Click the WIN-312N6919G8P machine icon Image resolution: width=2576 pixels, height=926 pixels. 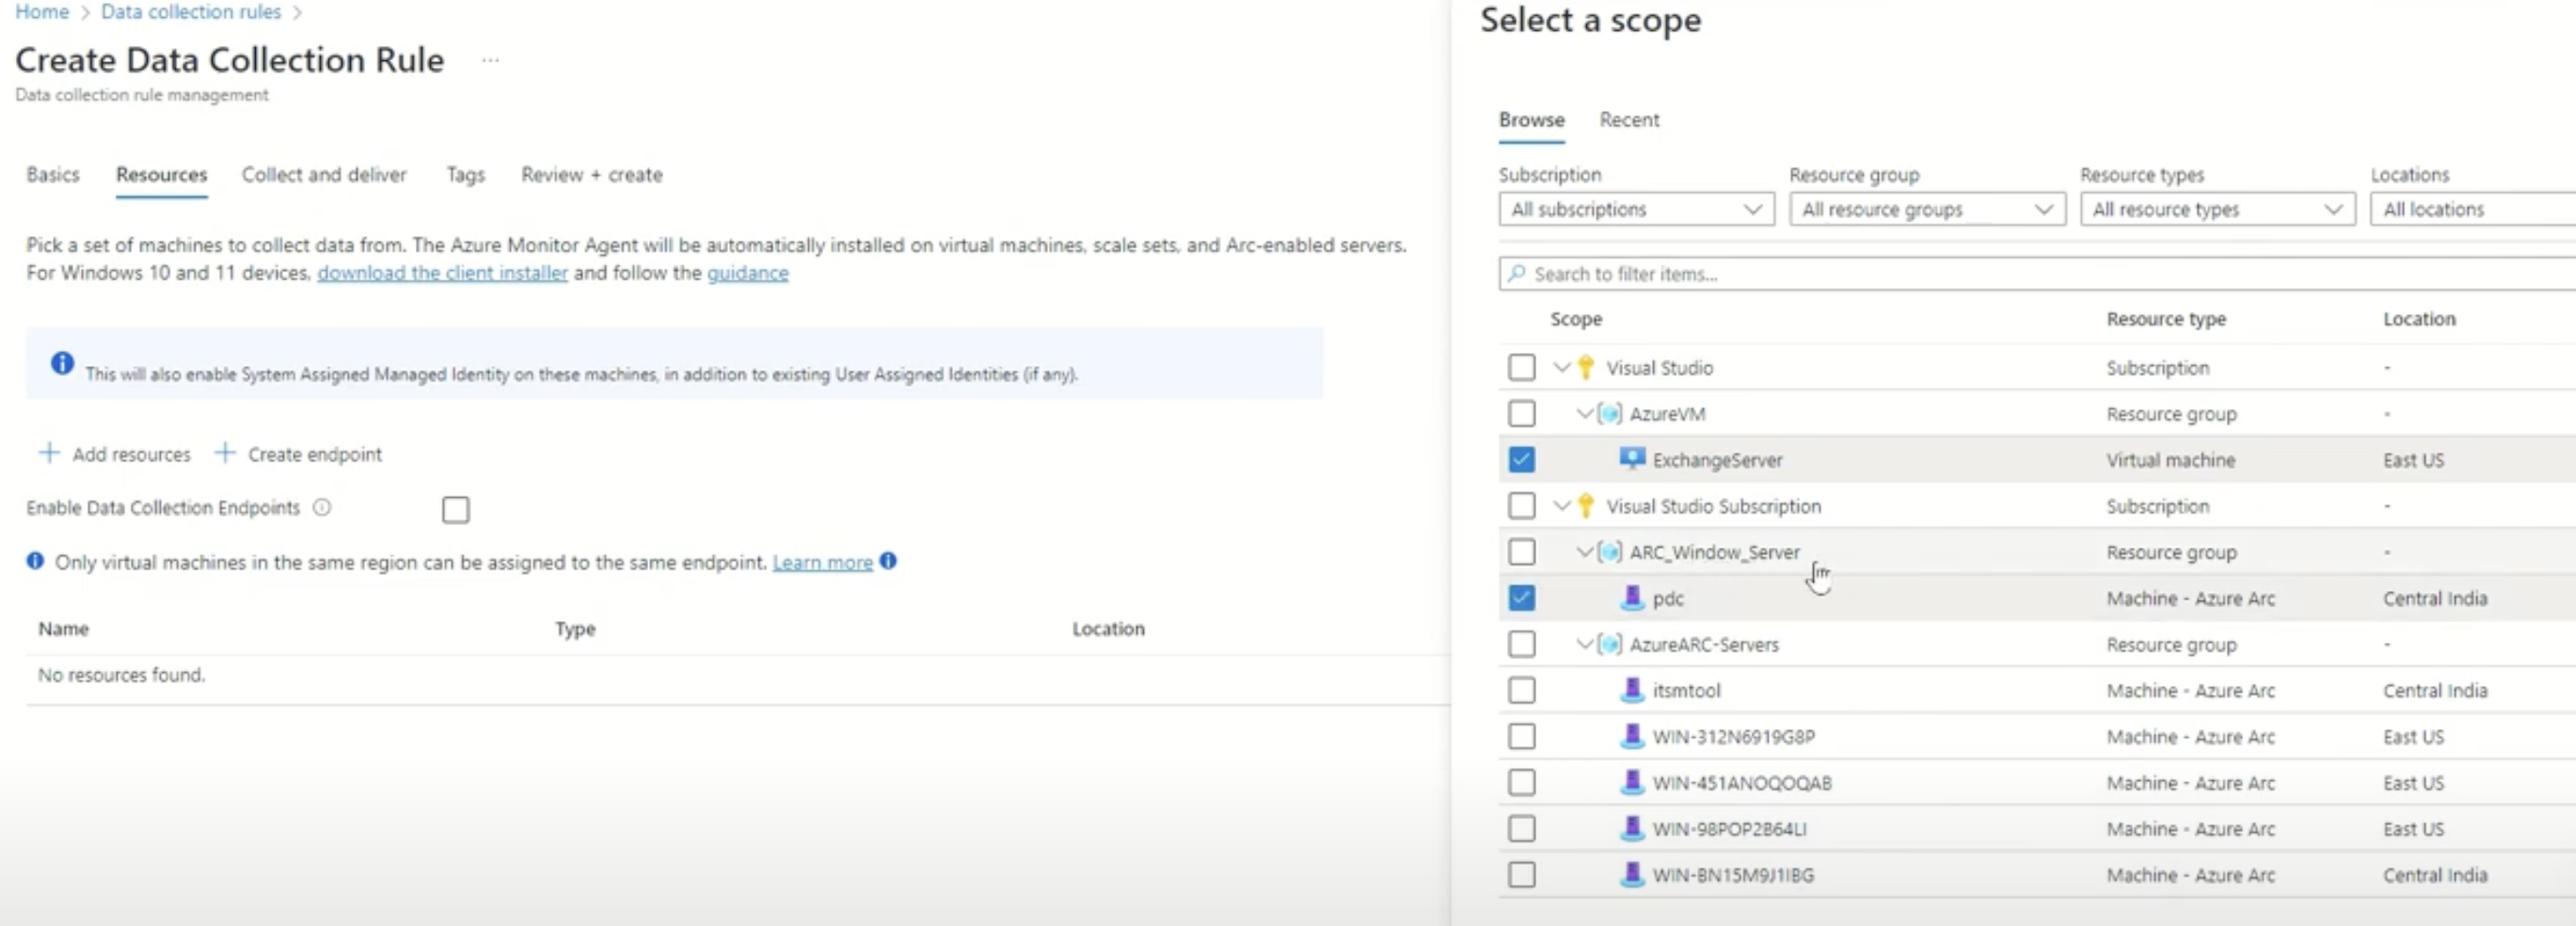tap(1632, 736)
